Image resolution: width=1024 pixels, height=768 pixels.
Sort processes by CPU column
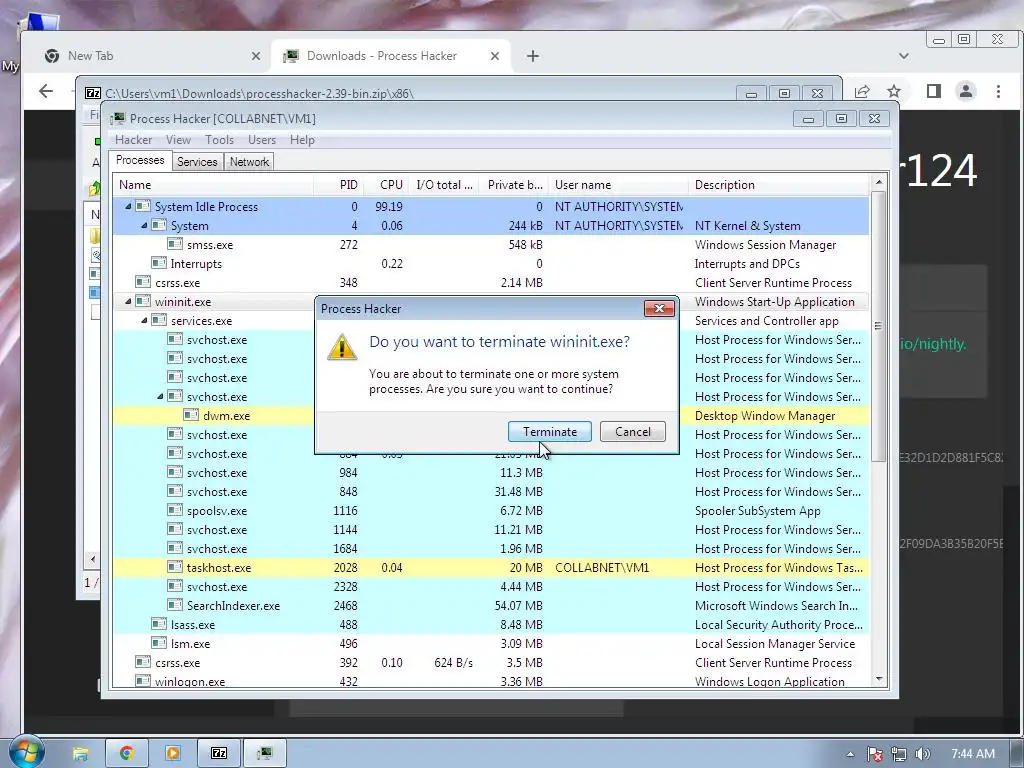[x=386, y=185]
